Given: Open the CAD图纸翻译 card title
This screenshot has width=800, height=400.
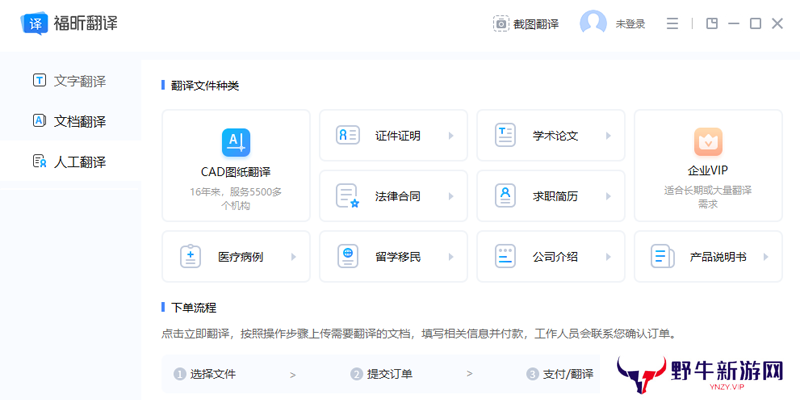Looking at the screenshot, I should point(236,172).
